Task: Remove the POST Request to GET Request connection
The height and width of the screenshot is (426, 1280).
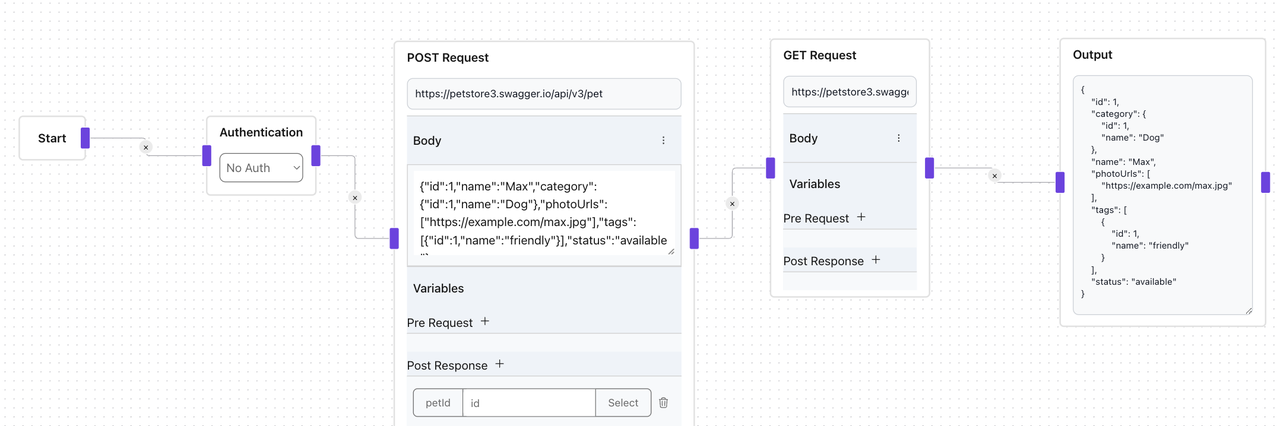Action: click(732, 204)
